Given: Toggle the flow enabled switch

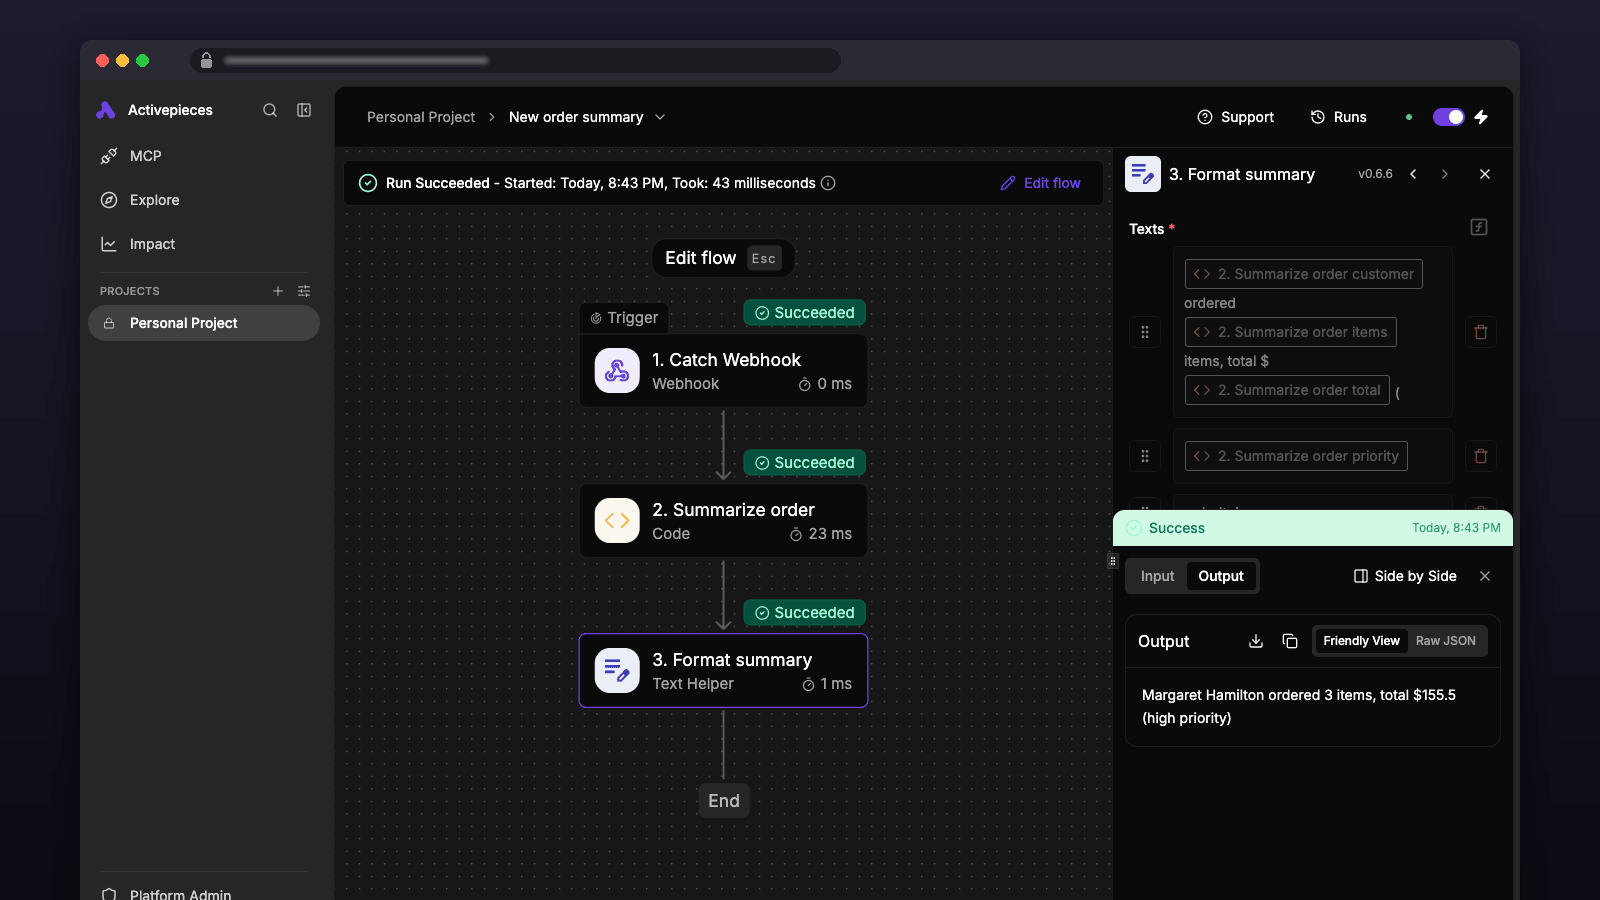Looking at the screenshot, I should [x=1449, y=117].
